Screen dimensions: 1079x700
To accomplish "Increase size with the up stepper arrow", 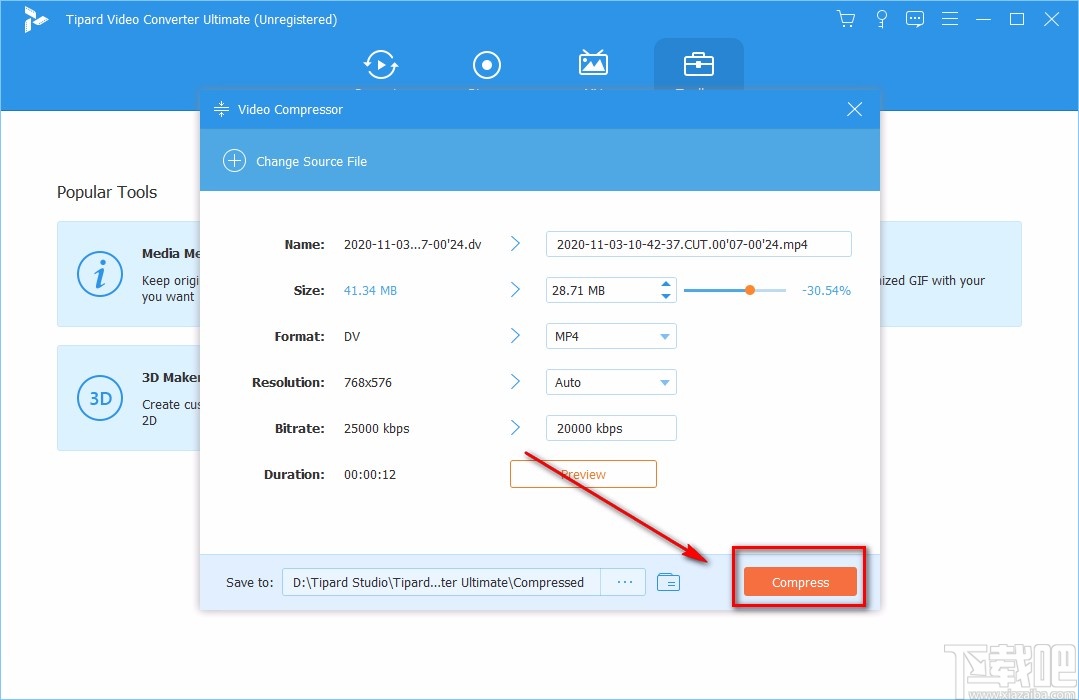I will click(666, 285).
